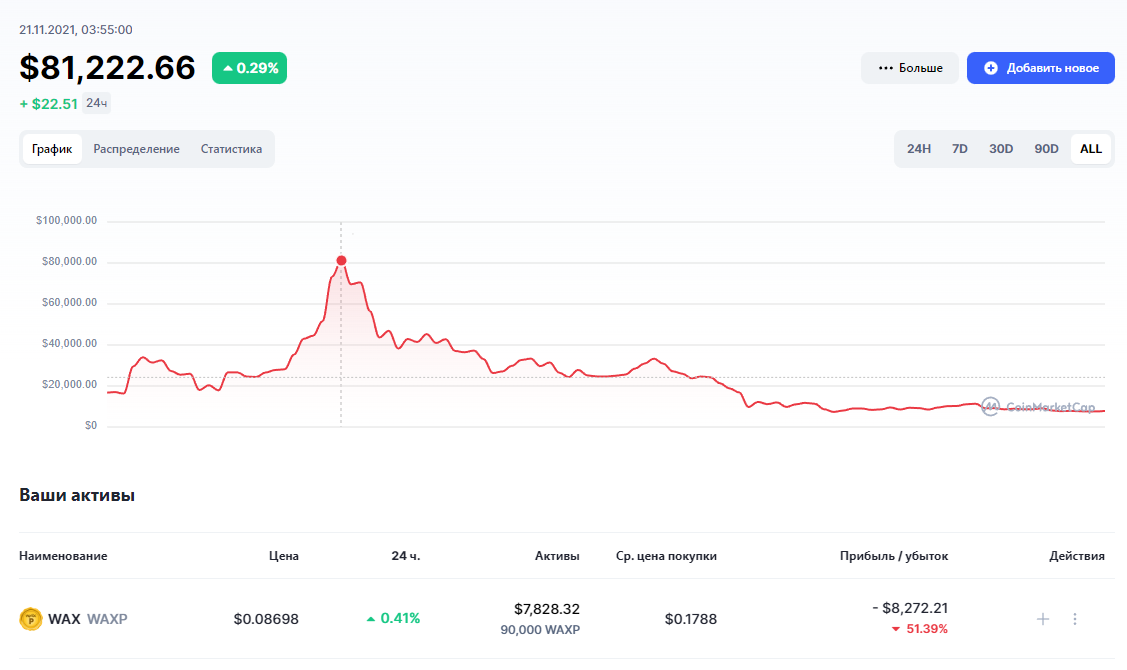Image resolution: width=1127 pixels, height=670 pixels.
Task: Select the 7D time range
Action: coord(960,149)
